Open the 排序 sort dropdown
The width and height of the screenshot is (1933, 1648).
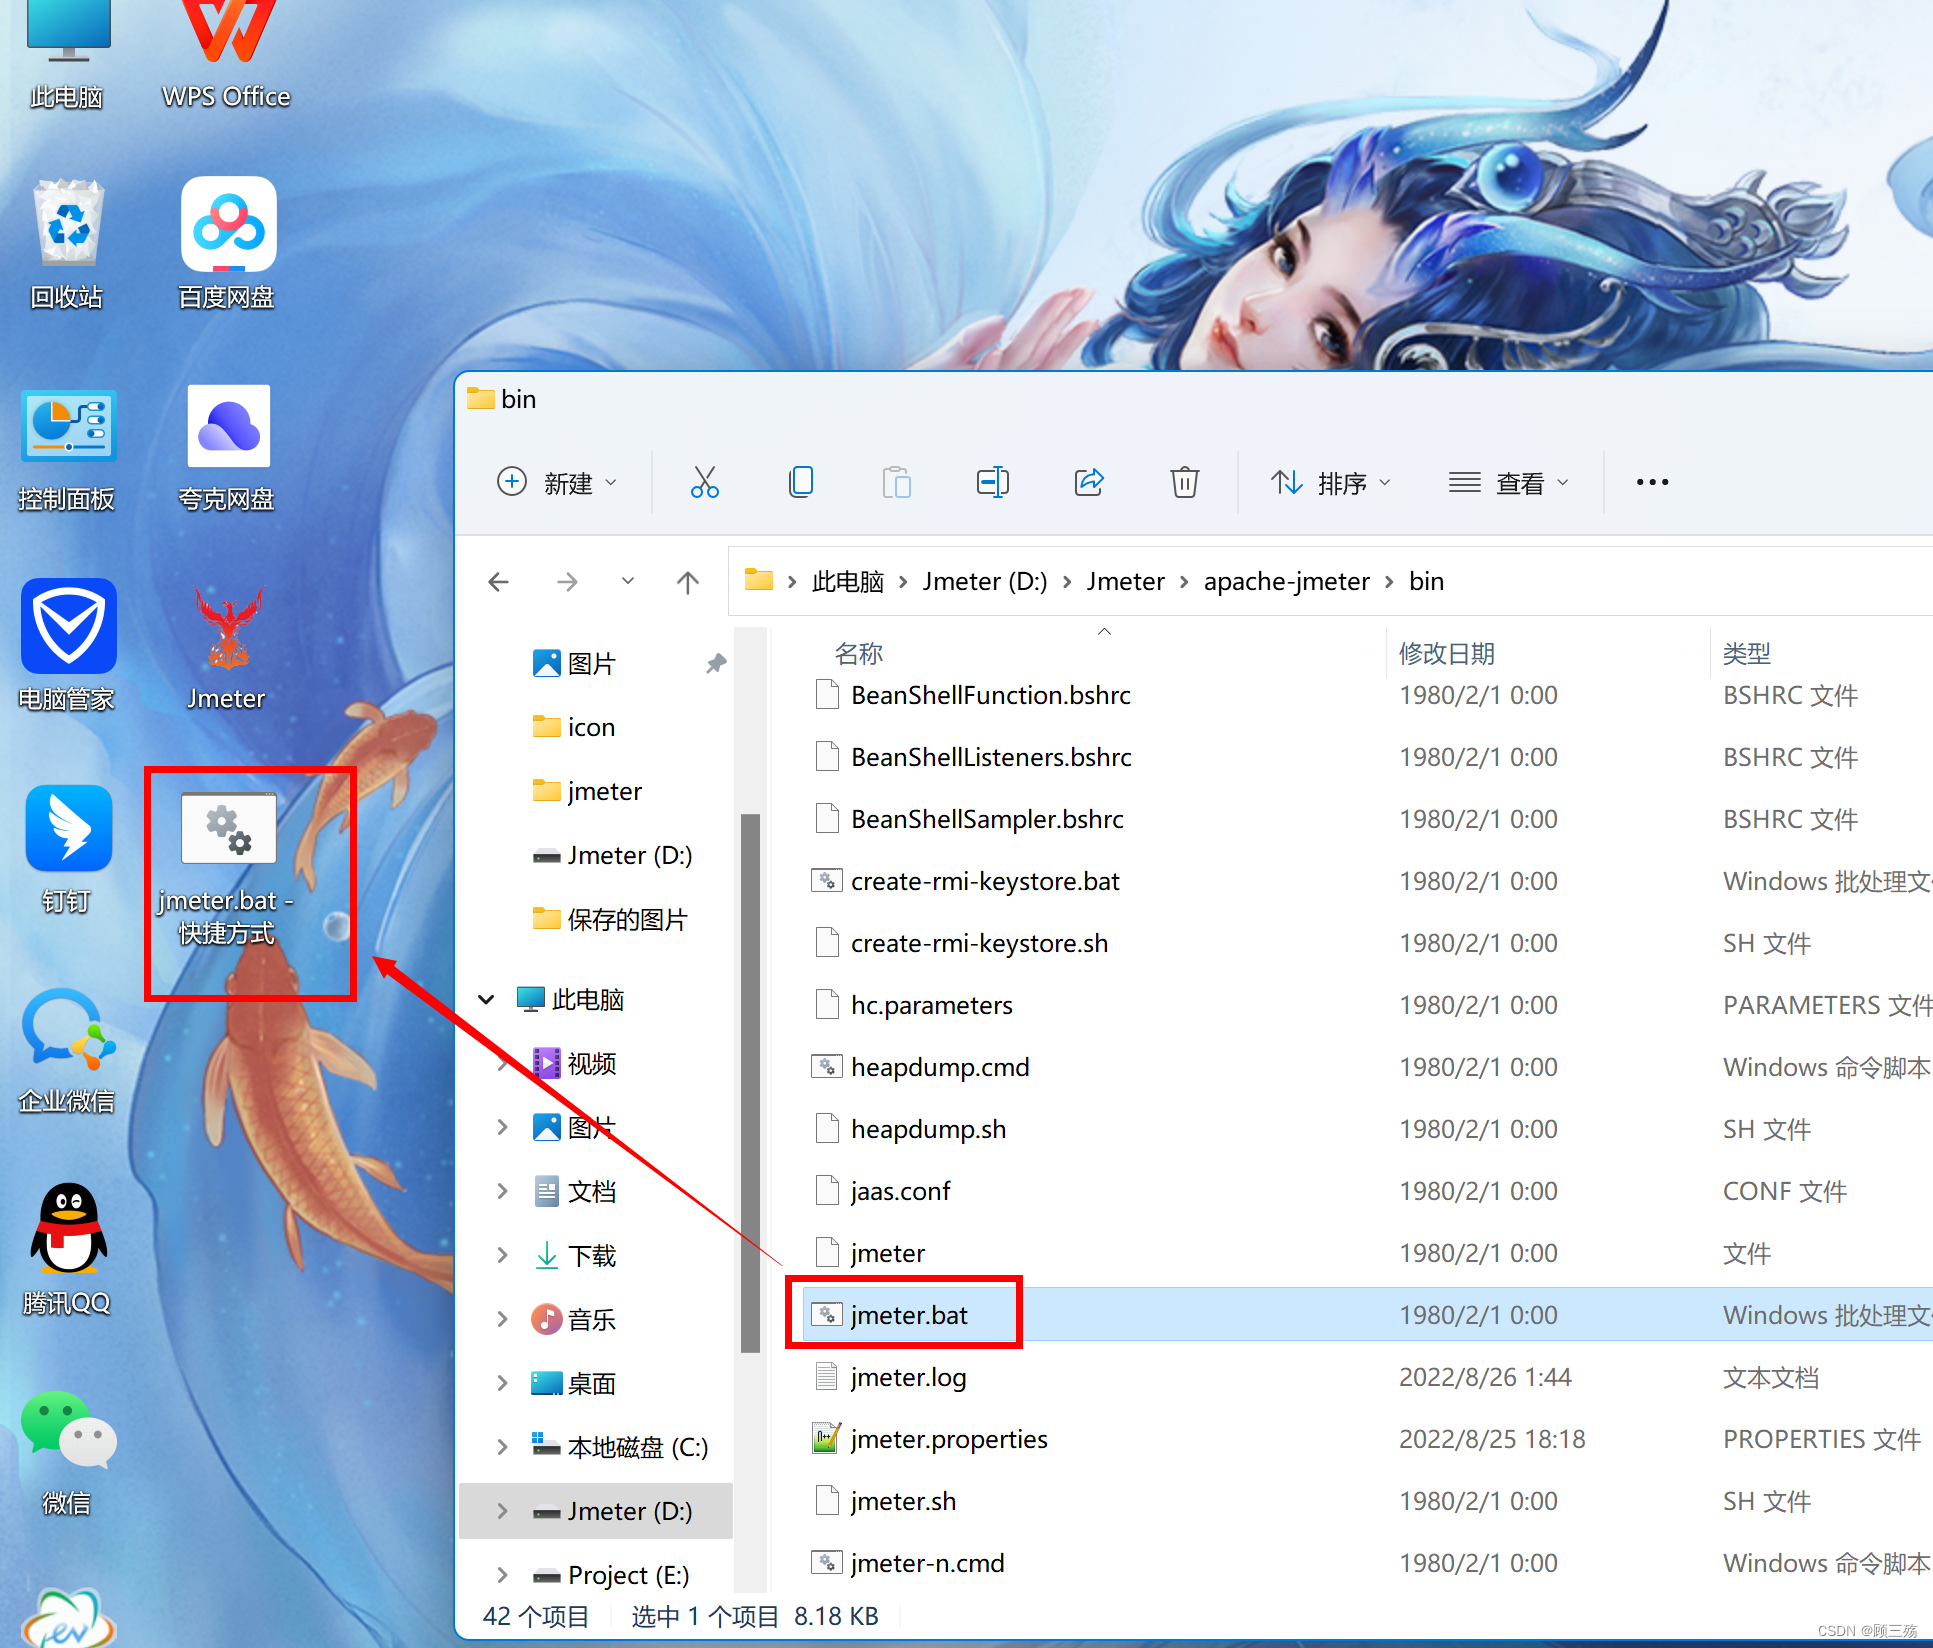tap(1330, 483)
